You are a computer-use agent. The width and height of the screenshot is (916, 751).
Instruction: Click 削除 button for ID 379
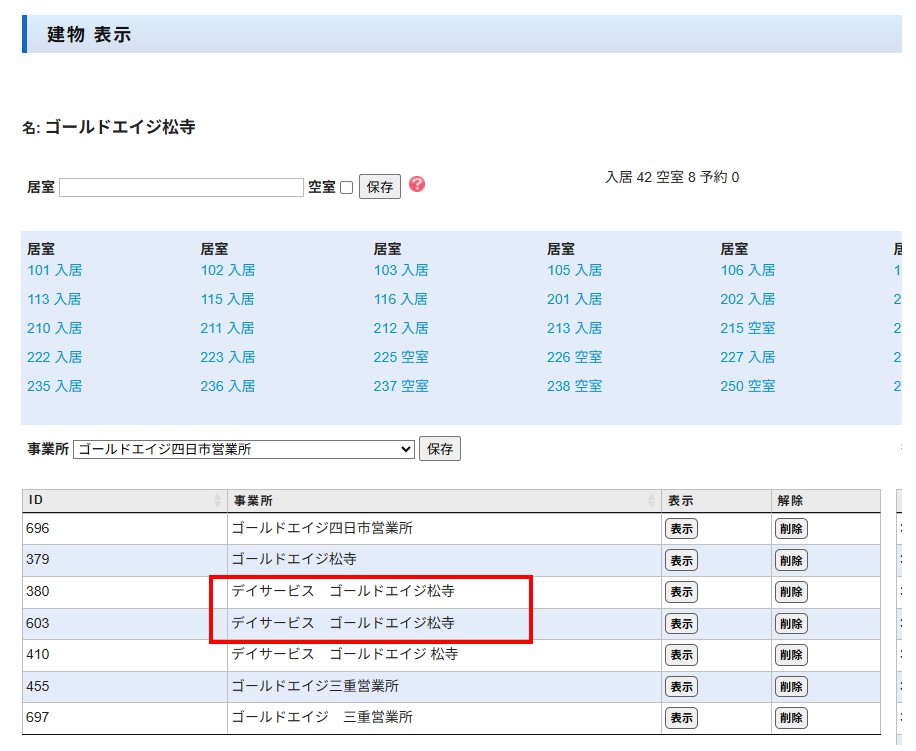(x=791, y=561)
